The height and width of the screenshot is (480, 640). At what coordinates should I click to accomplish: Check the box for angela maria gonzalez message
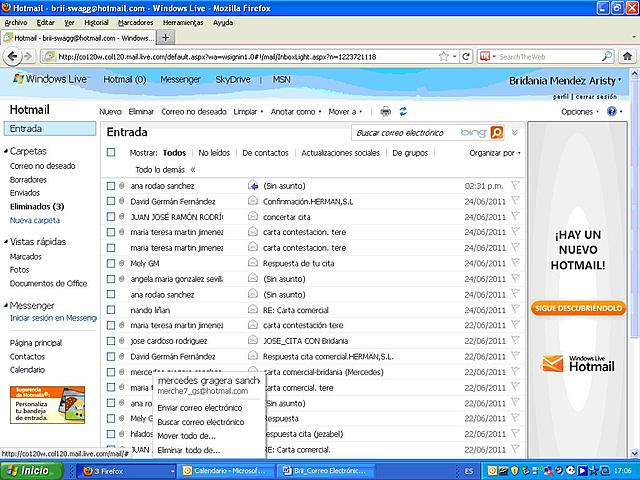tap(111, 279)
